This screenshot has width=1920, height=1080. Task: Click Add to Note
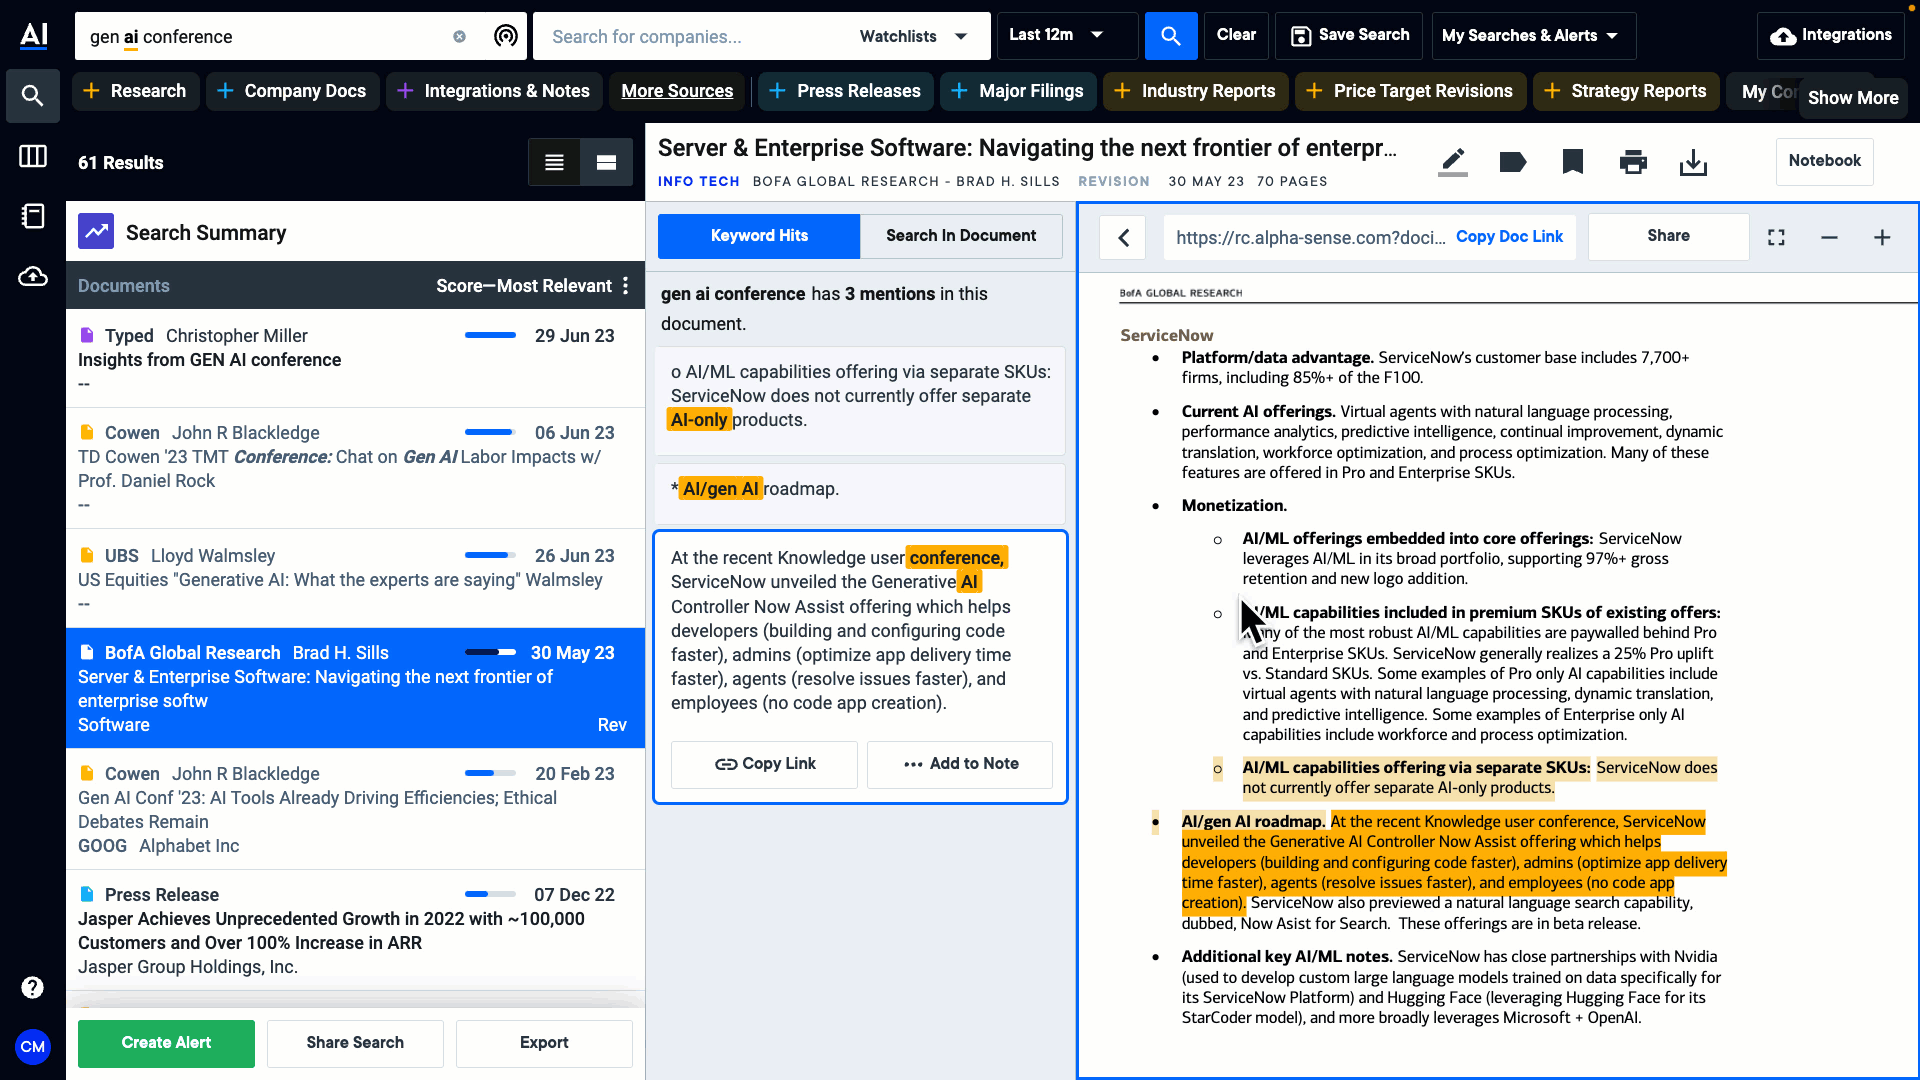(960, 764)
